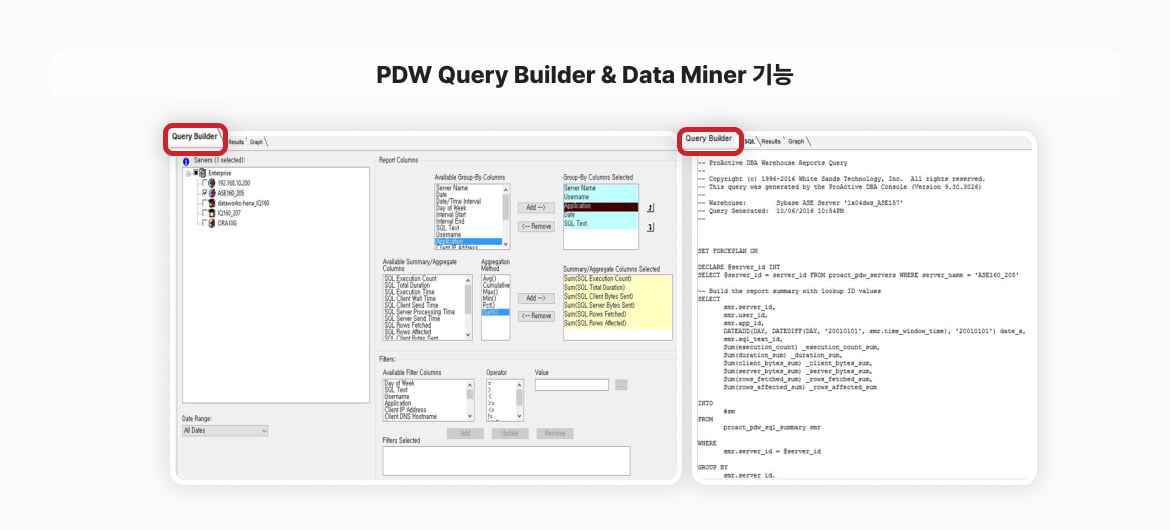Select Date/Time Interval in Available Group-By Columns
Image resolution: width=1170 pixels, height=530 pixels.
click(x=458, y=202)
